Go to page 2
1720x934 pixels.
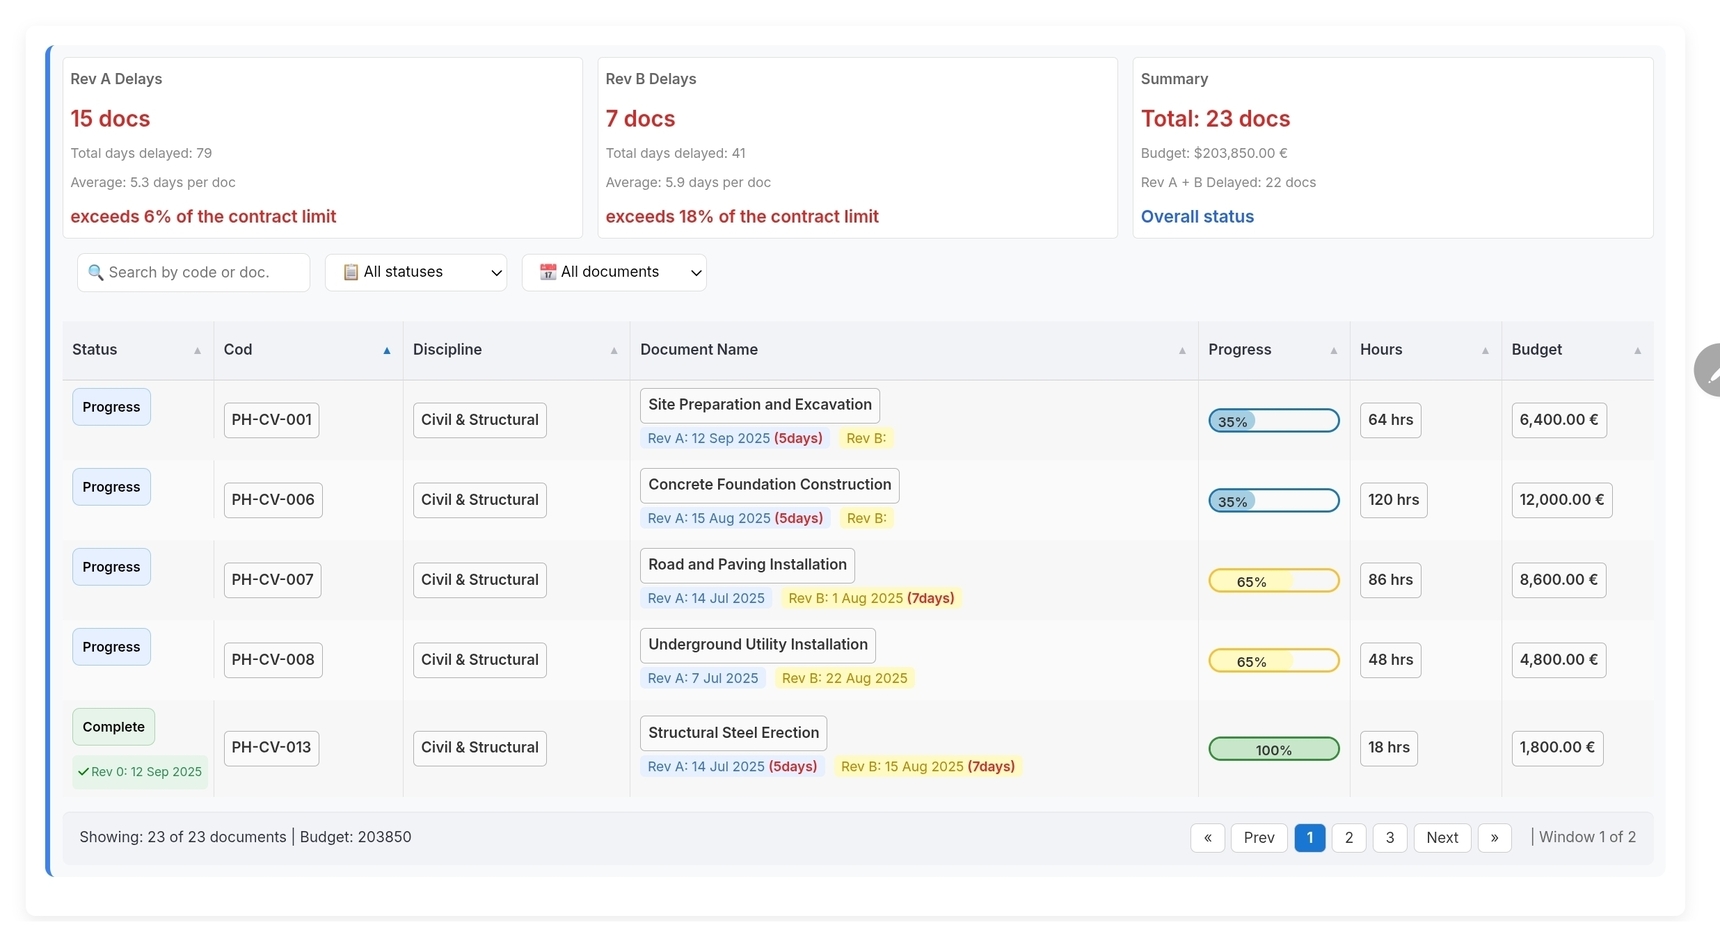point(1349,838)
